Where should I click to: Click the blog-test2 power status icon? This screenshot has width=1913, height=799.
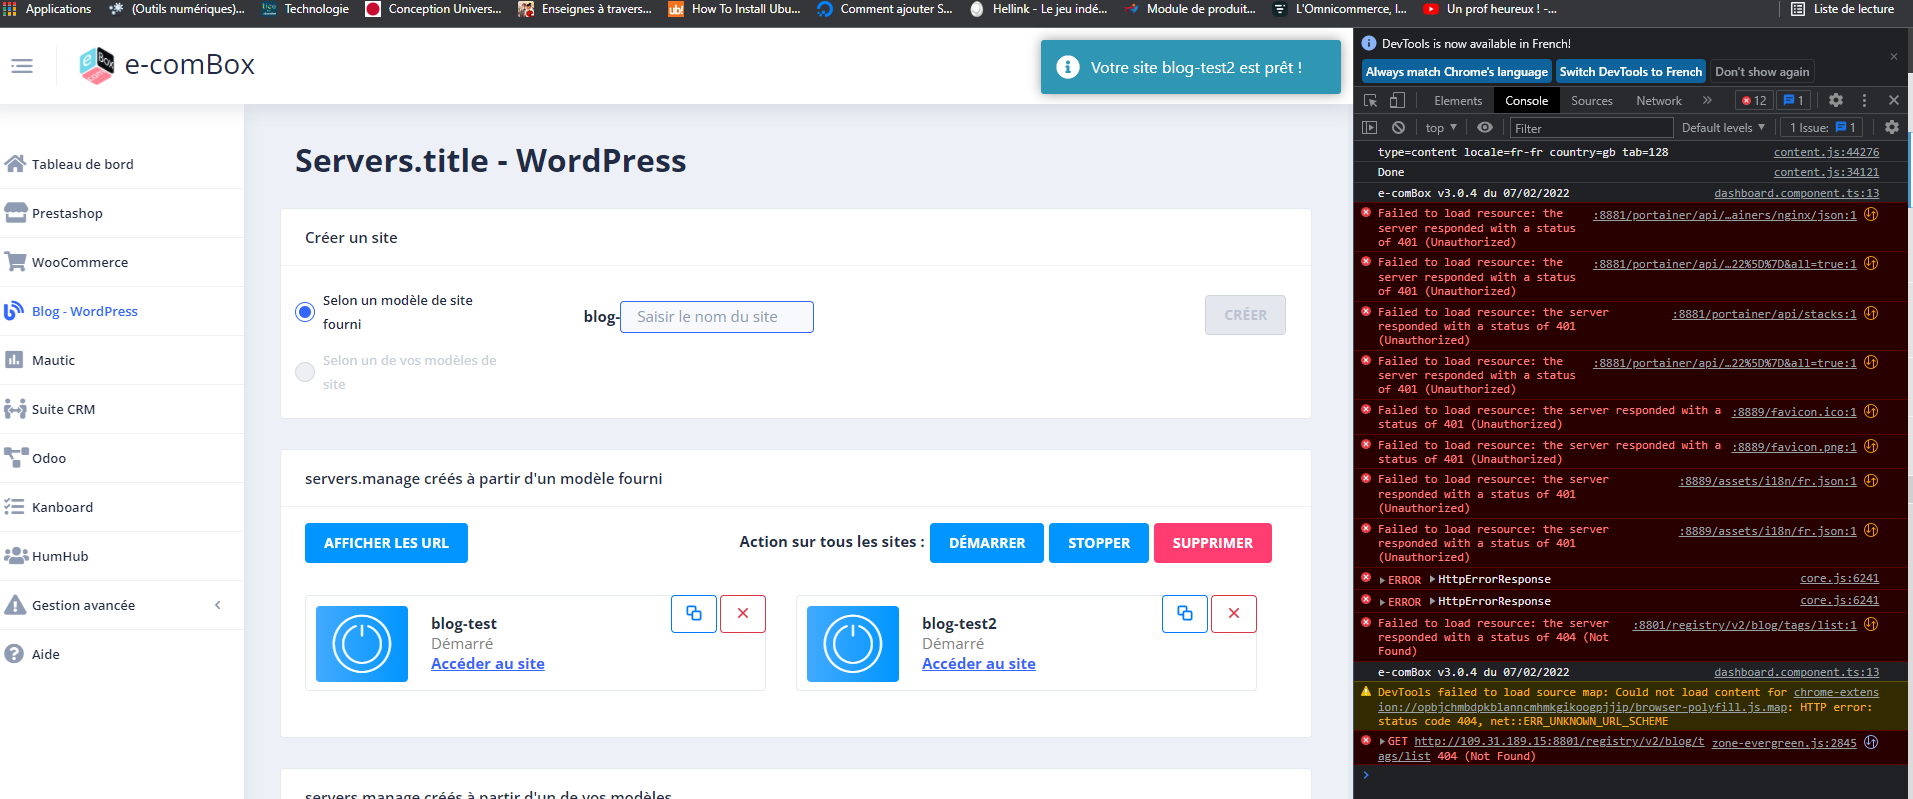(x=853, y=644)
